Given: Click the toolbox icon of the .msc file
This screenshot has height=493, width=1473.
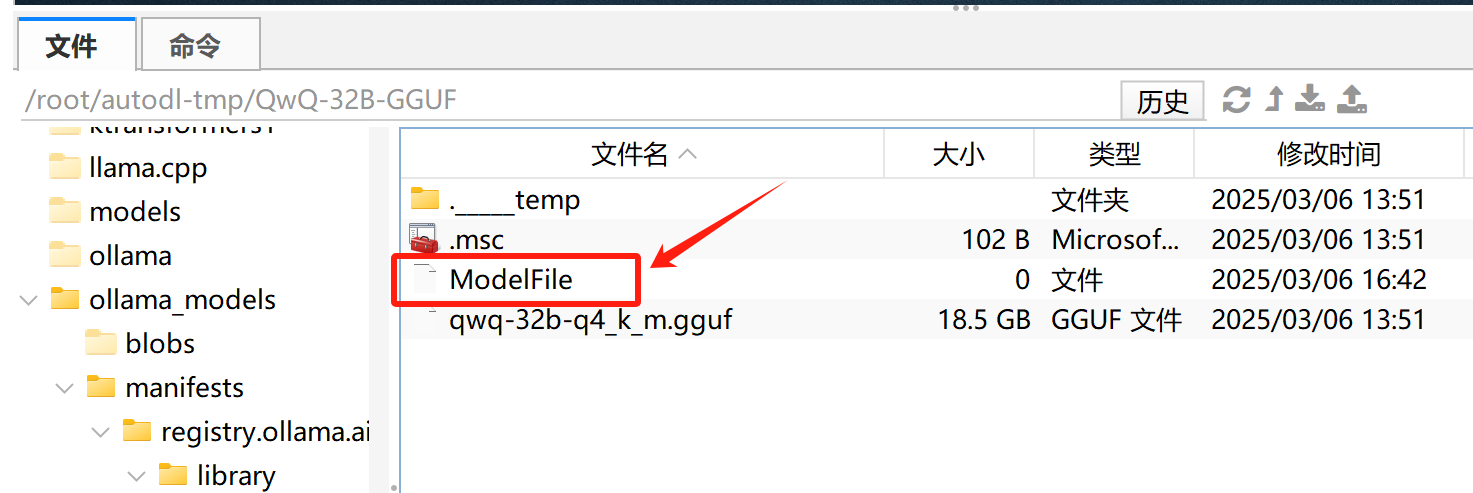Looking at the screenshot, I should point(425,239).
